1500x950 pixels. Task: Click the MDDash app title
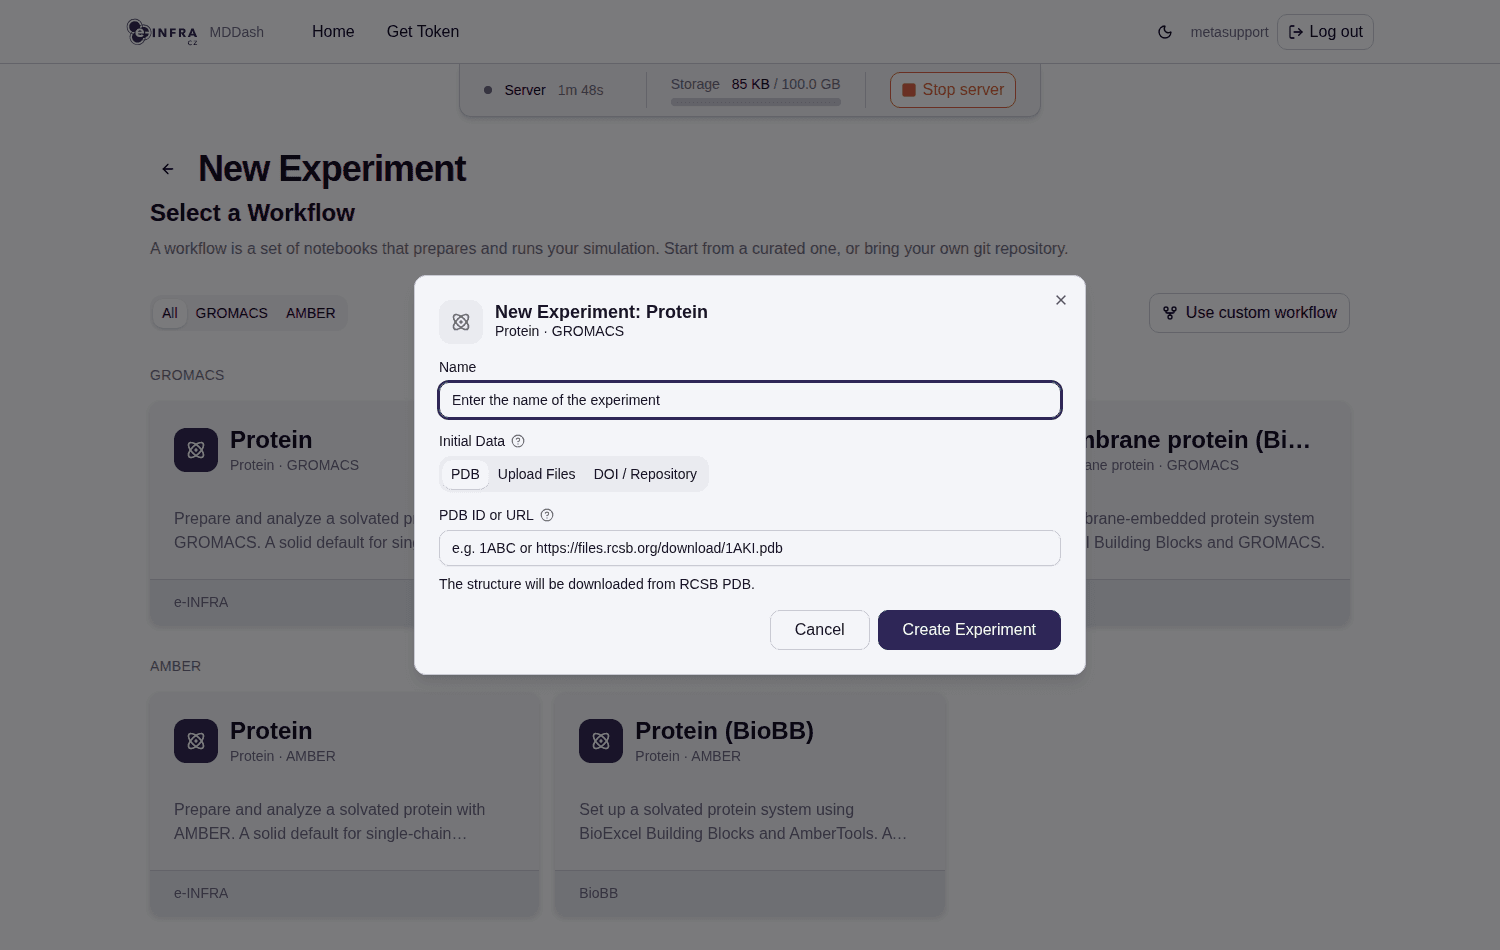point(237,32)
